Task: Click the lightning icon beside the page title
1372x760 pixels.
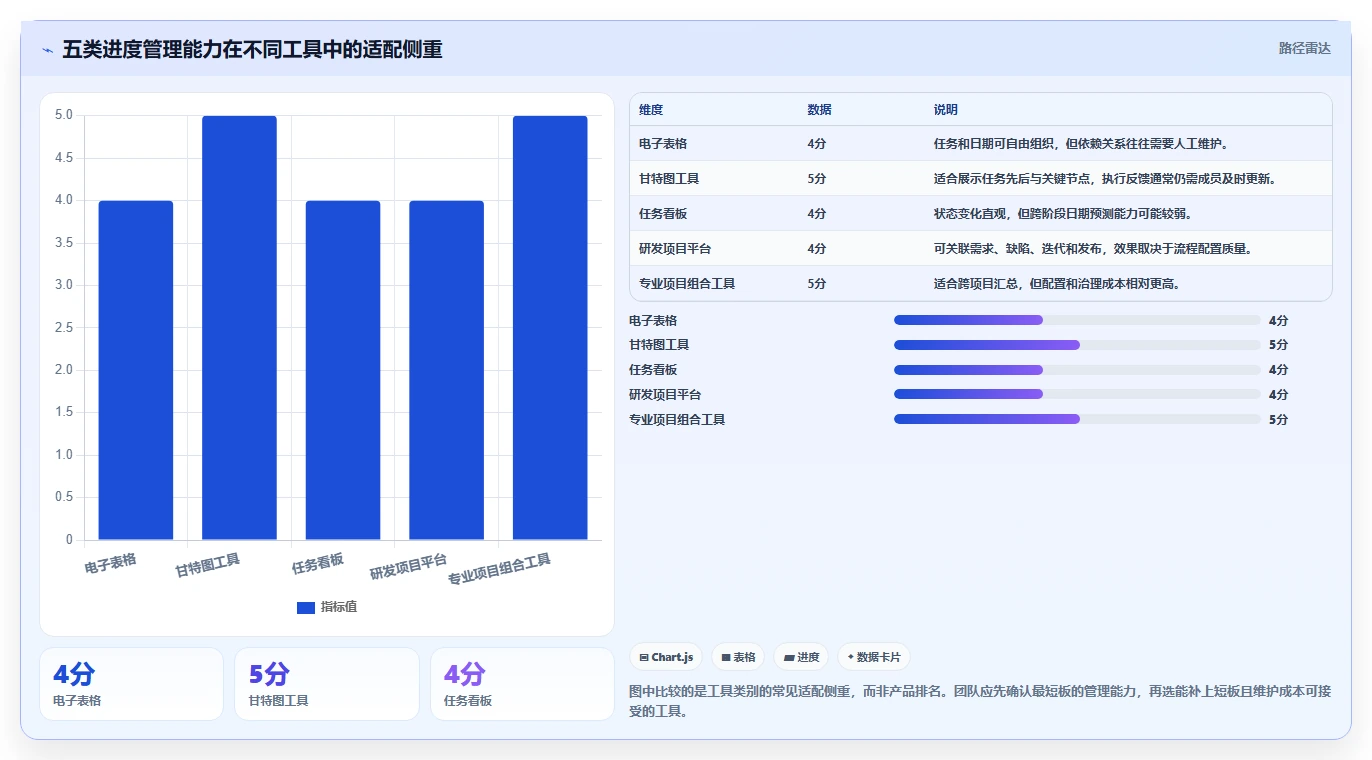Action: tap(48, 49)
